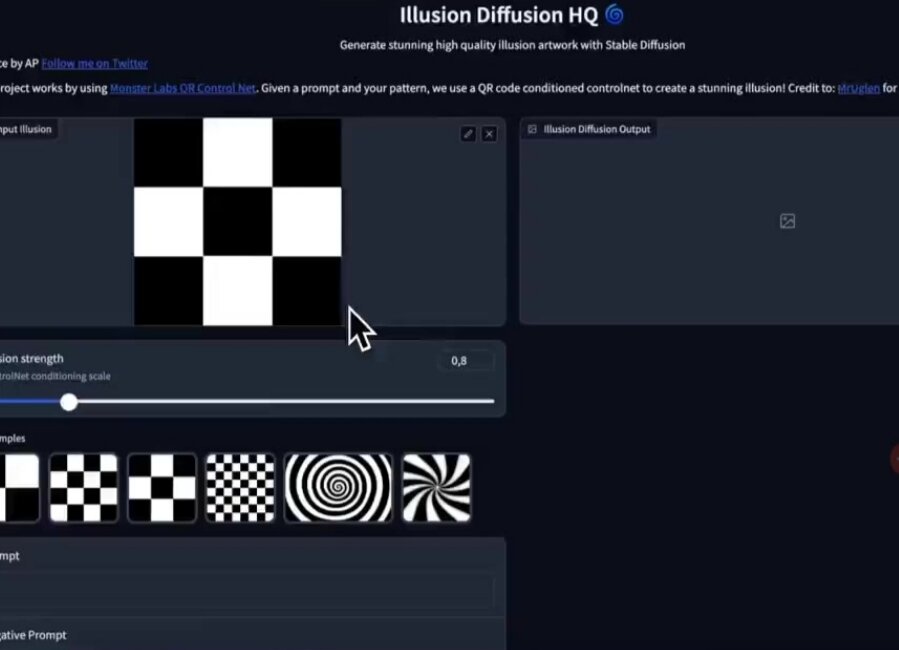The width and height of the screenshot is (899, 650).
Task: Remove the input illusion image with X icon
Action: point(489,134)
